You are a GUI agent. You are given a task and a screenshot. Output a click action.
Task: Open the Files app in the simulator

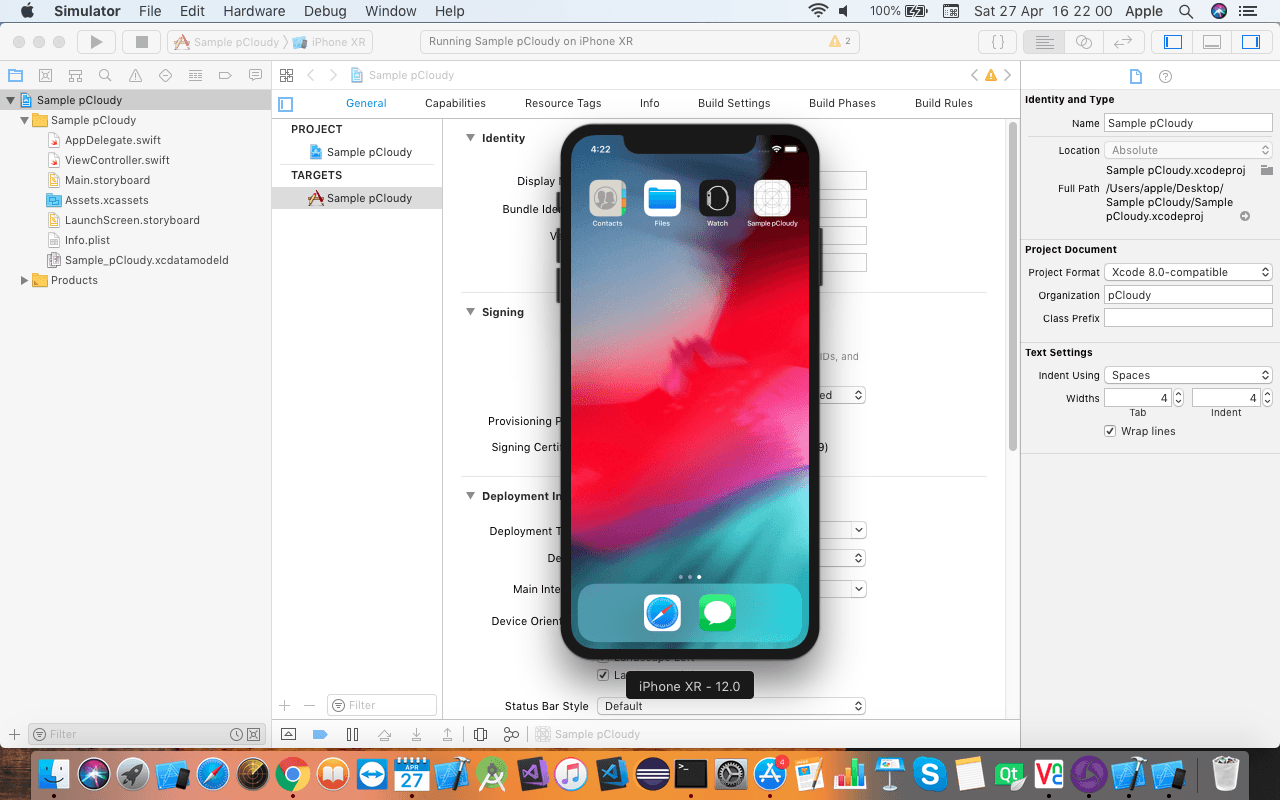point(662,198)
